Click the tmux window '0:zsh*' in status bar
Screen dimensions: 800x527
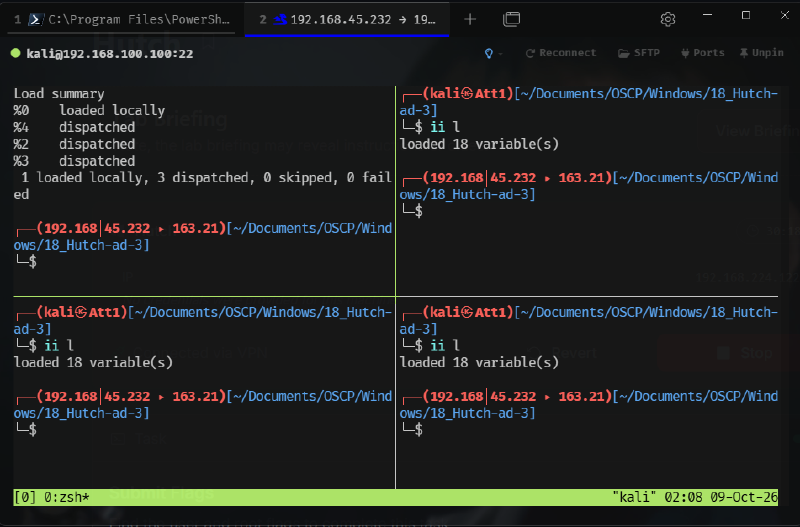[x=67, y=497]
